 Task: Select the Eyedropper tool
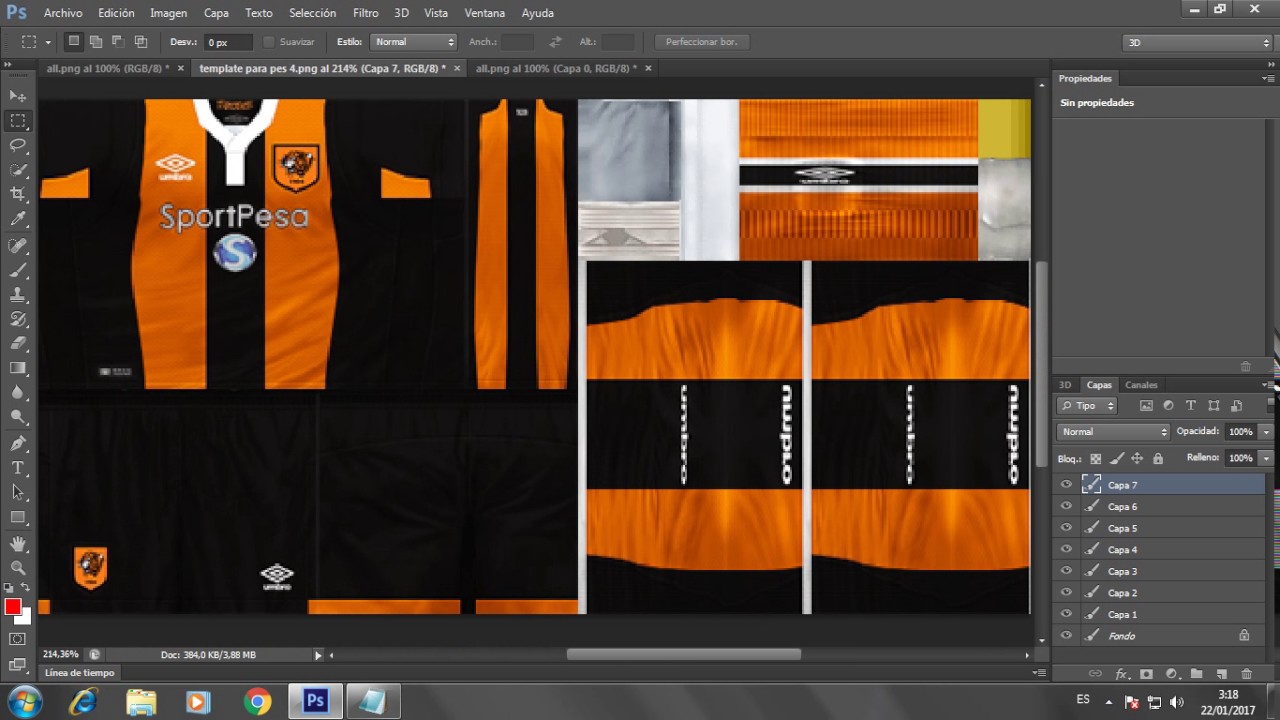(x=18, y=219)
